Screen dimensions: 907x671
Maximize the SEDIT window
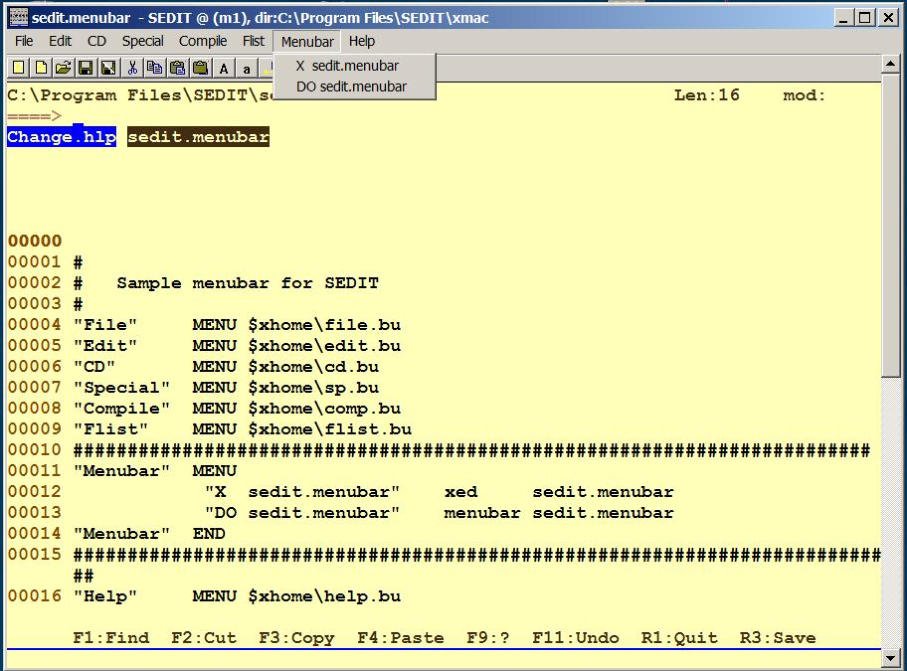pyautogui.click(x=865, y=18)
